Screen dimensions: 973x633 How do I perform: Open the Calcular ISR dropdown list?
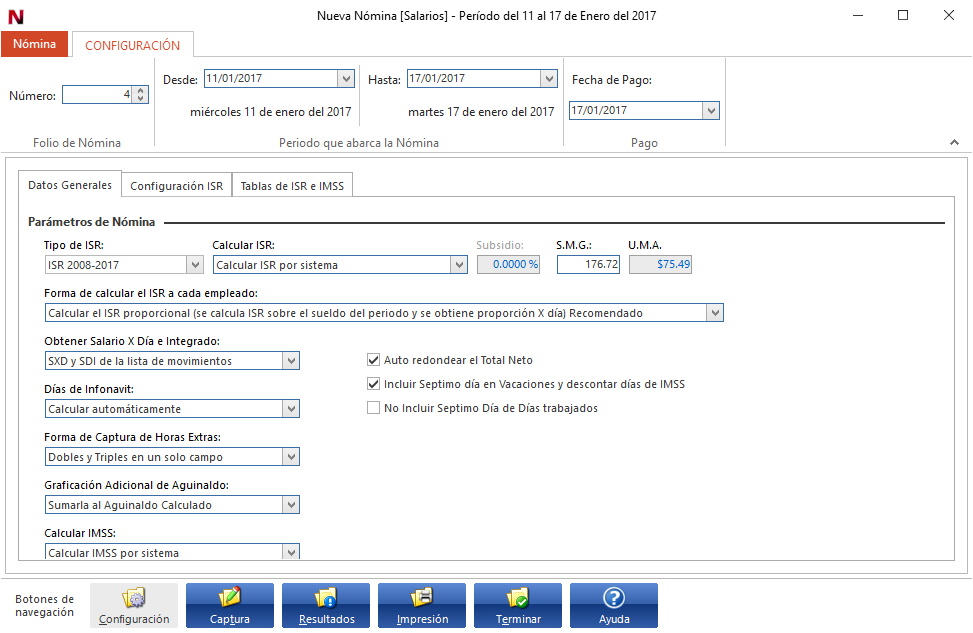[459, 265]
